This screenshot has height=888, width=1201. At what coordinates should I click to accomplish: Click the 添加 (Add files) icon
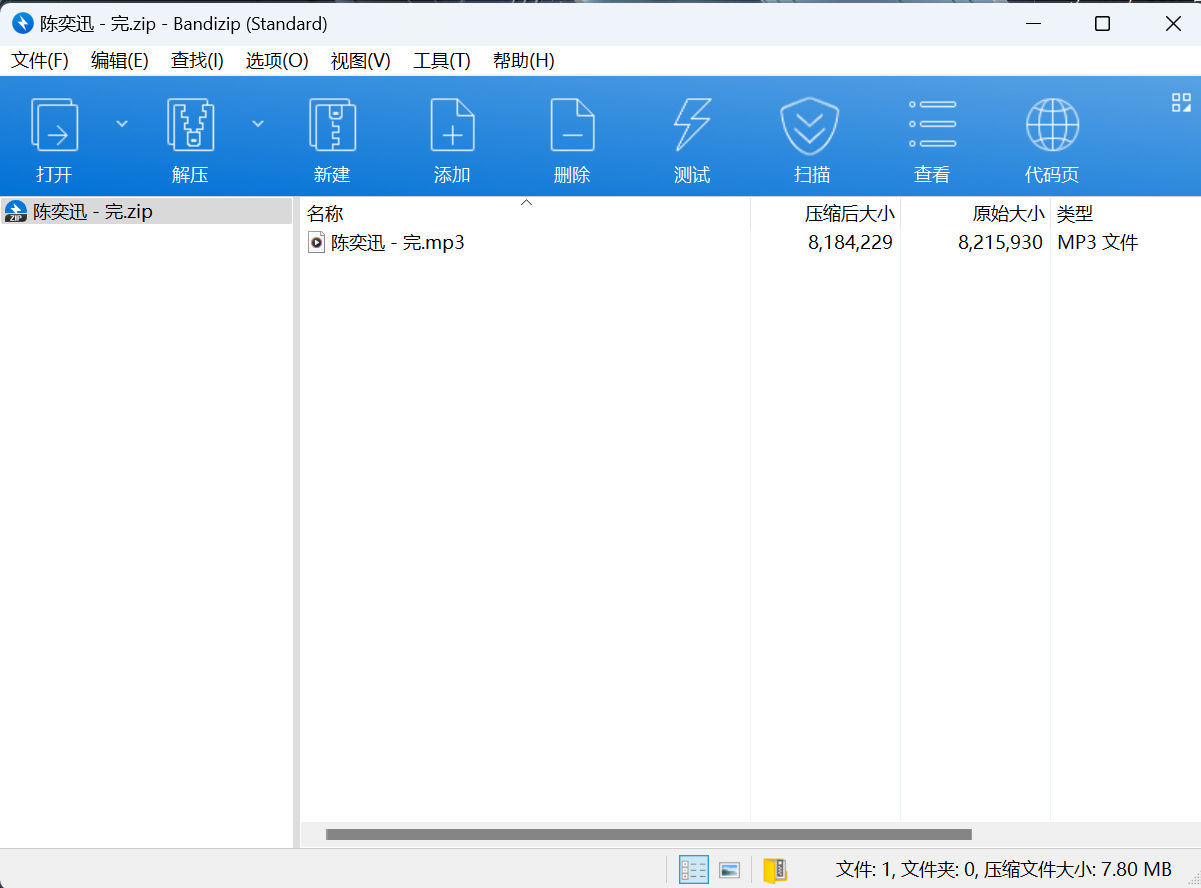(452, 124)
